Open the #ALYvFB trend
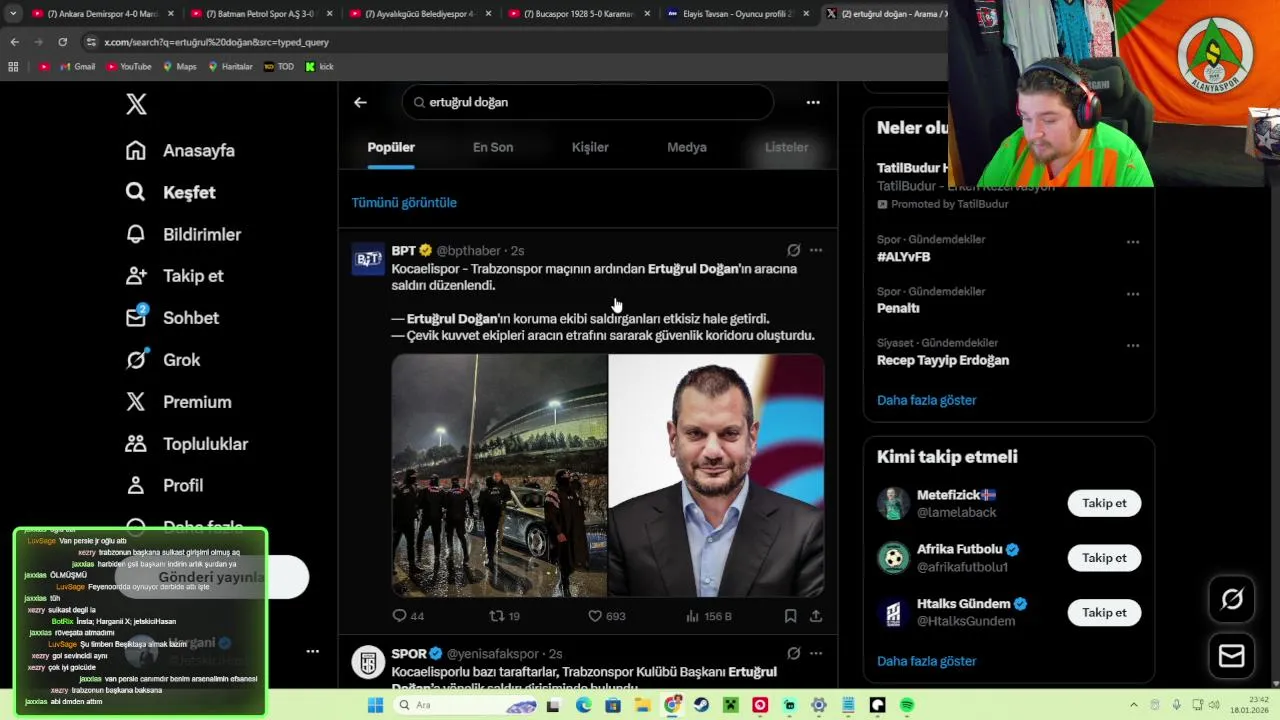The height and width of the screenshot is (720, 1280). (904, 257)
